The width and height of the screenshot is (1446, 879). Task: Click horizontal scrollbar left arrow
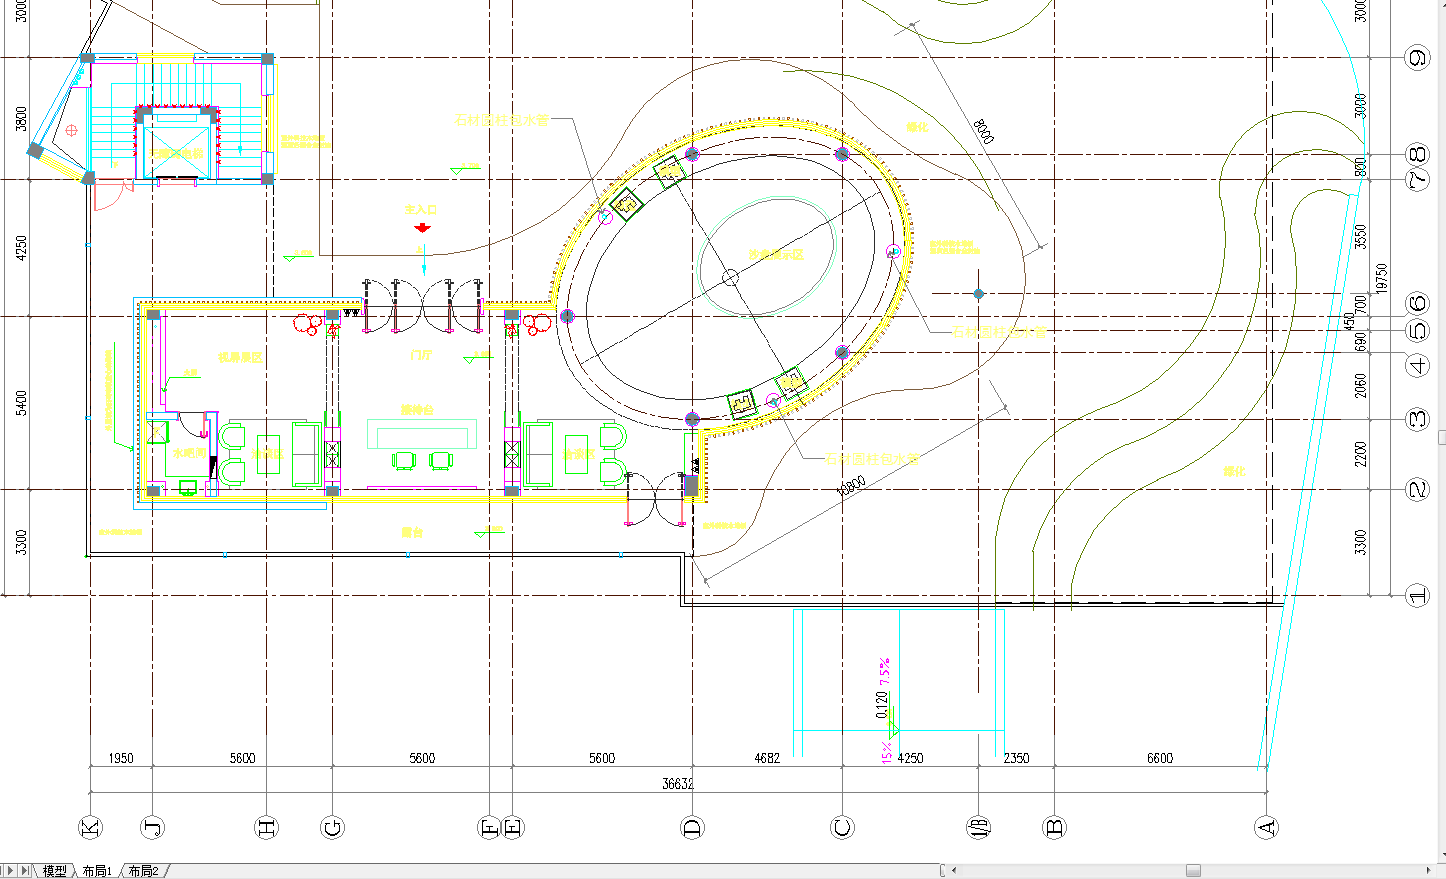[954, 870]
